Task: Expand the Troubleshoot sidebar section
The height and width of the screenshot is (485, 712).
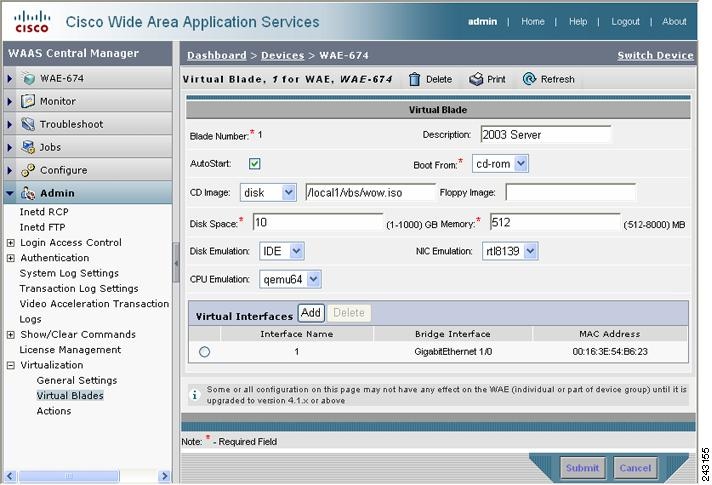Action: (10, 124)
